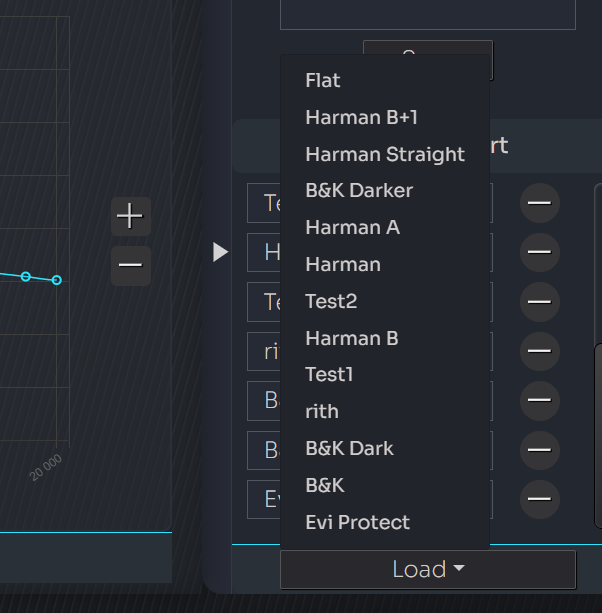The width and height of the screenshot is (602, 613).
Task: Click the minus button on the third list row
Action: pyautogui.click(x=539, y=301)
